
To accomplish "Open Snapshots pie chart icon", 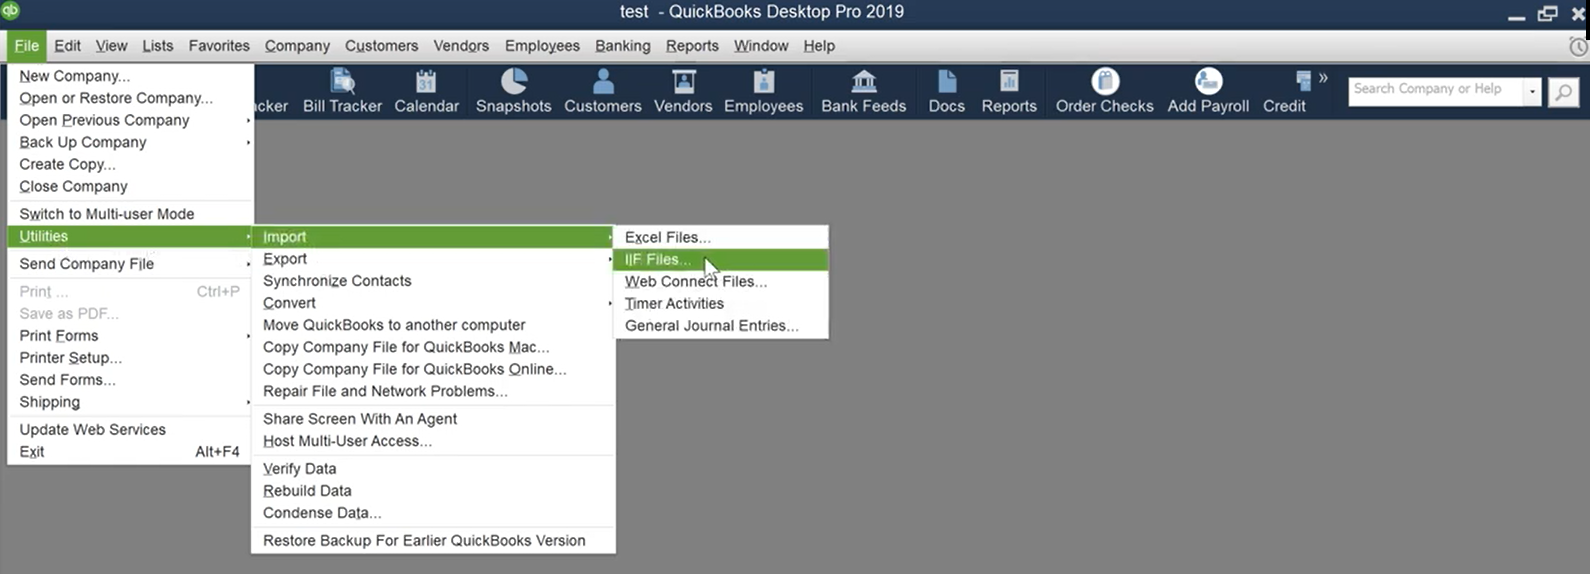I will tap(513, 80).
